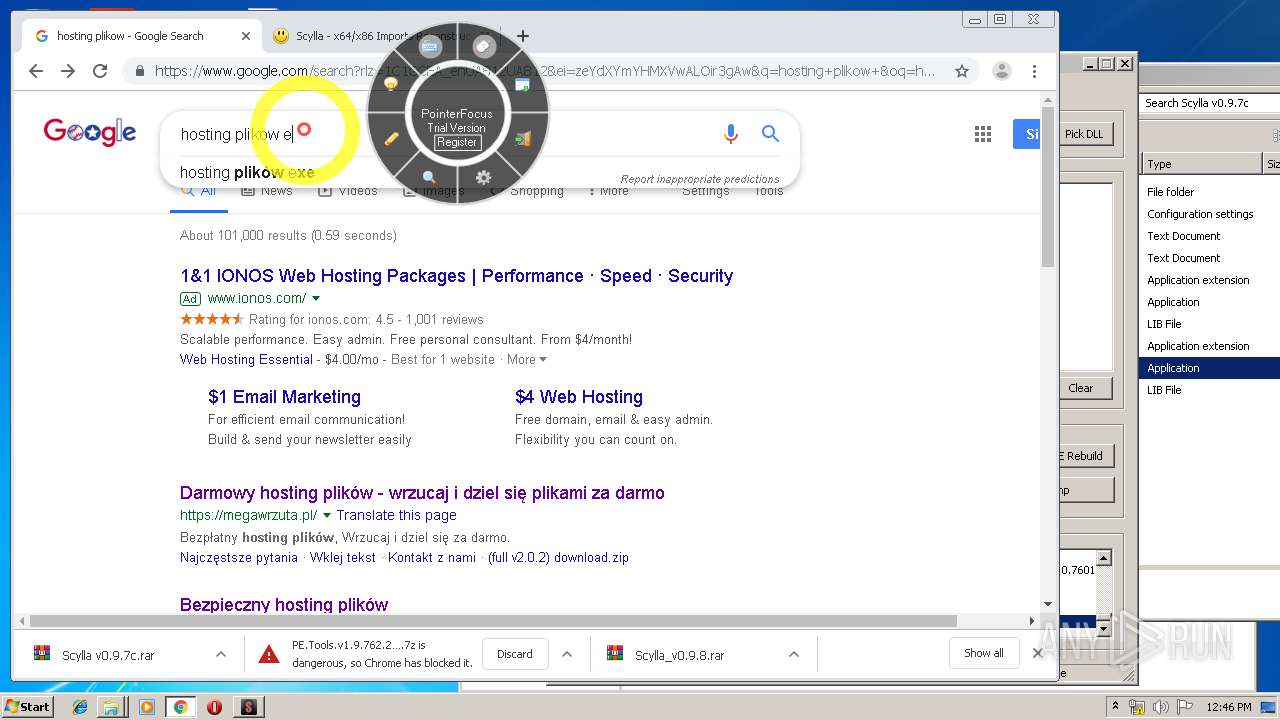Select the highlighted Application row in file list
The width and height of the screenshot is (1280, 720).
1209,368
